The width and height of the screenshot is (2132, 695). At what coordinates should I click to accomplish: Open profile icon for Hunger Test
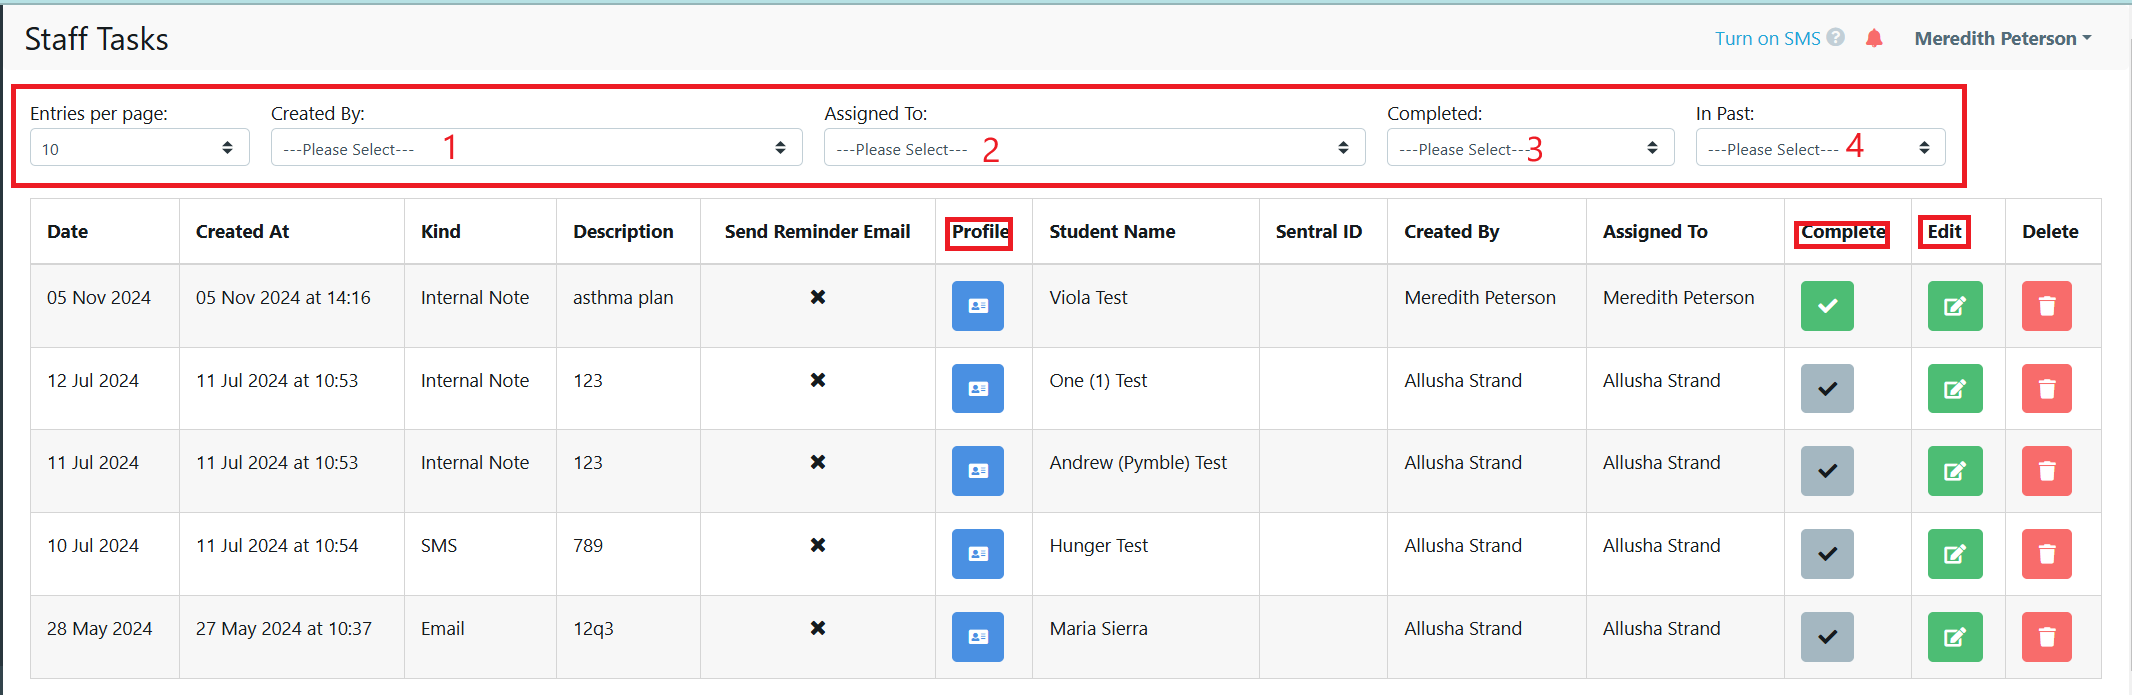(x=977, y=554)
